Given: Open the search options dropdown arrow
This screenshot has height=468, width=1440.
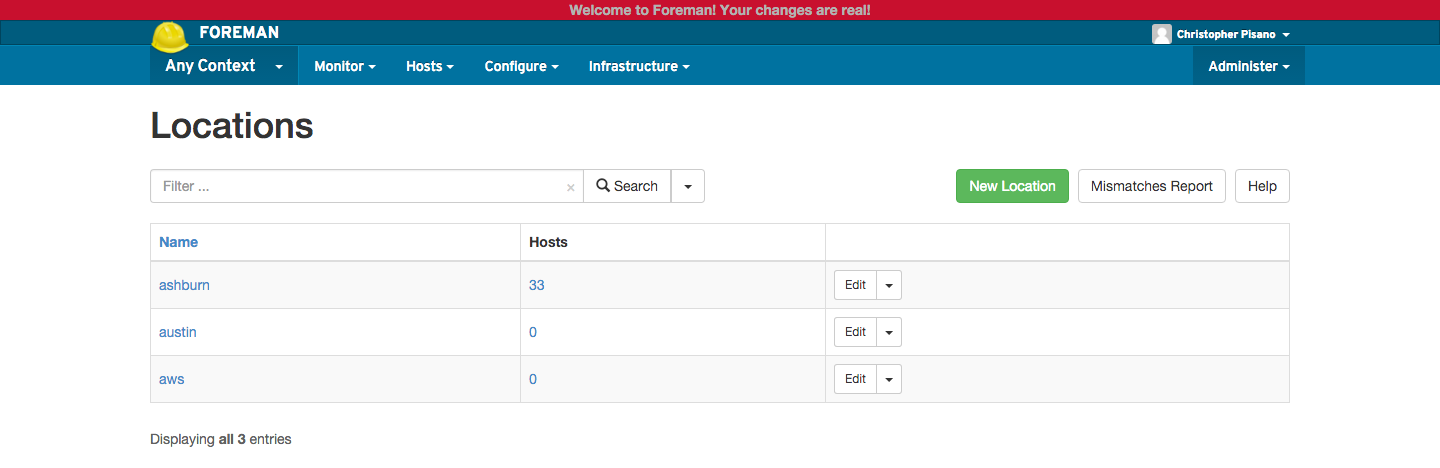Looking at the screenshot, I should point(688,186).
